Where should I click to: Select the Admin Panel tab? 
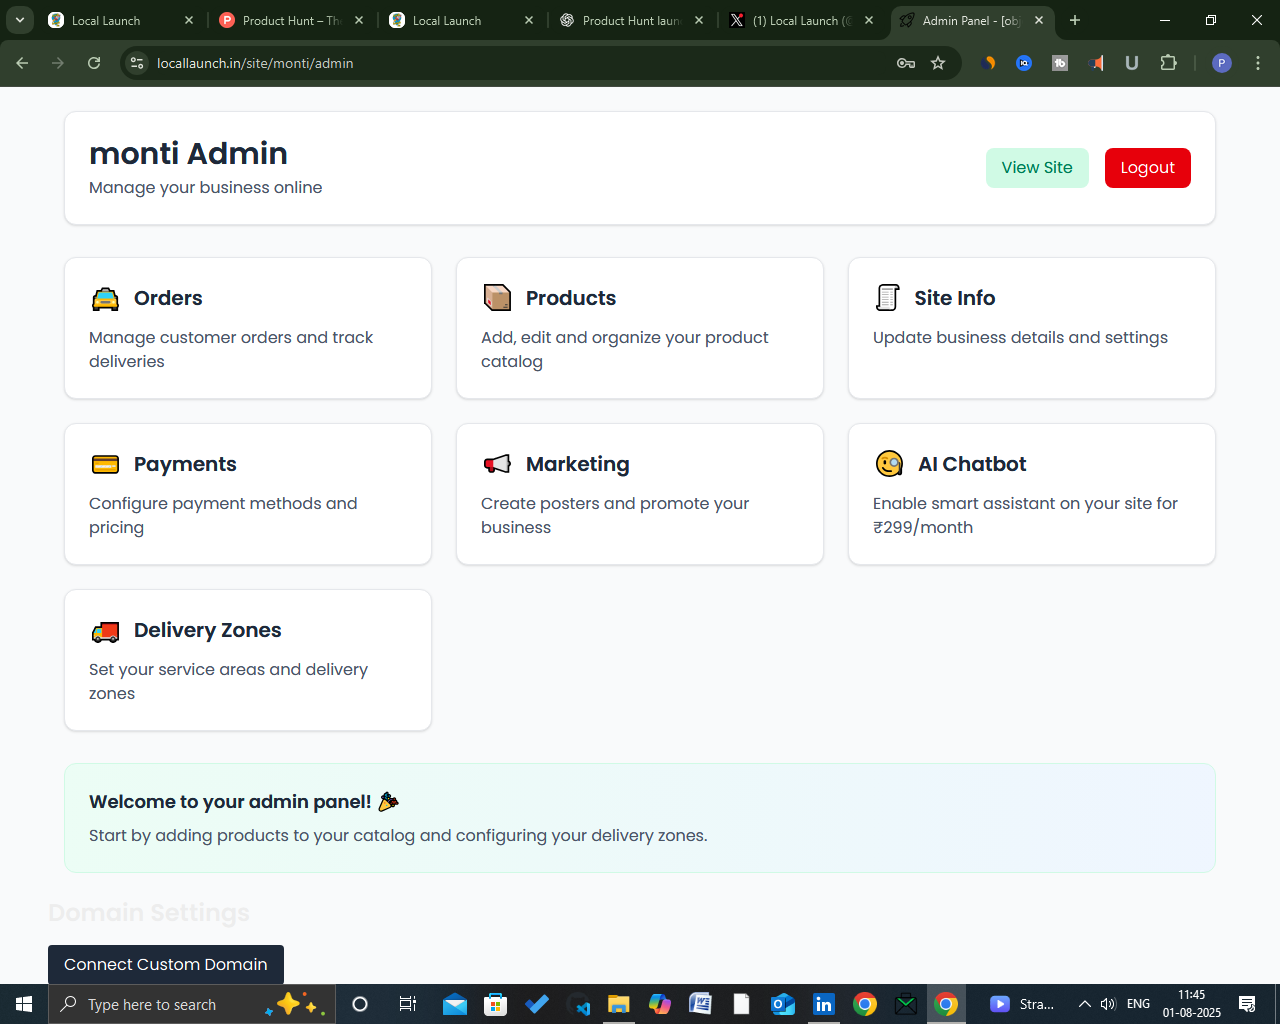point(970,20)
